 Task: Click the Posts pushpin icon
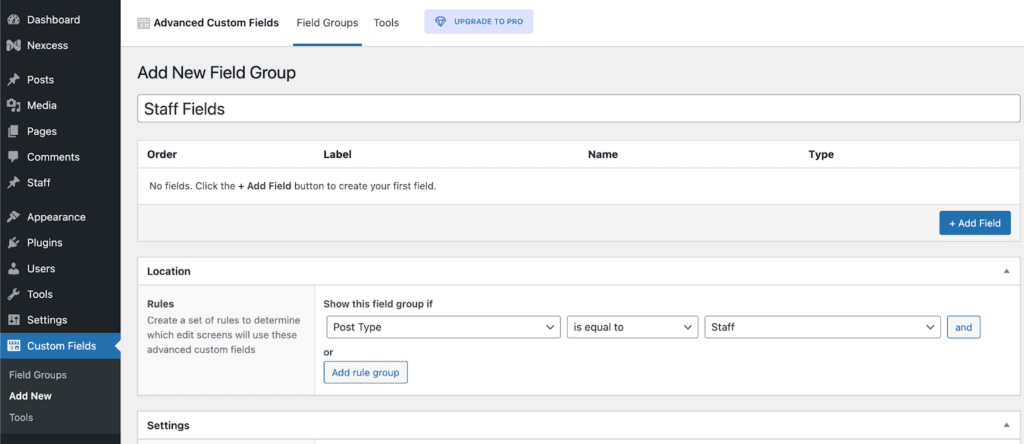point(13,80)
